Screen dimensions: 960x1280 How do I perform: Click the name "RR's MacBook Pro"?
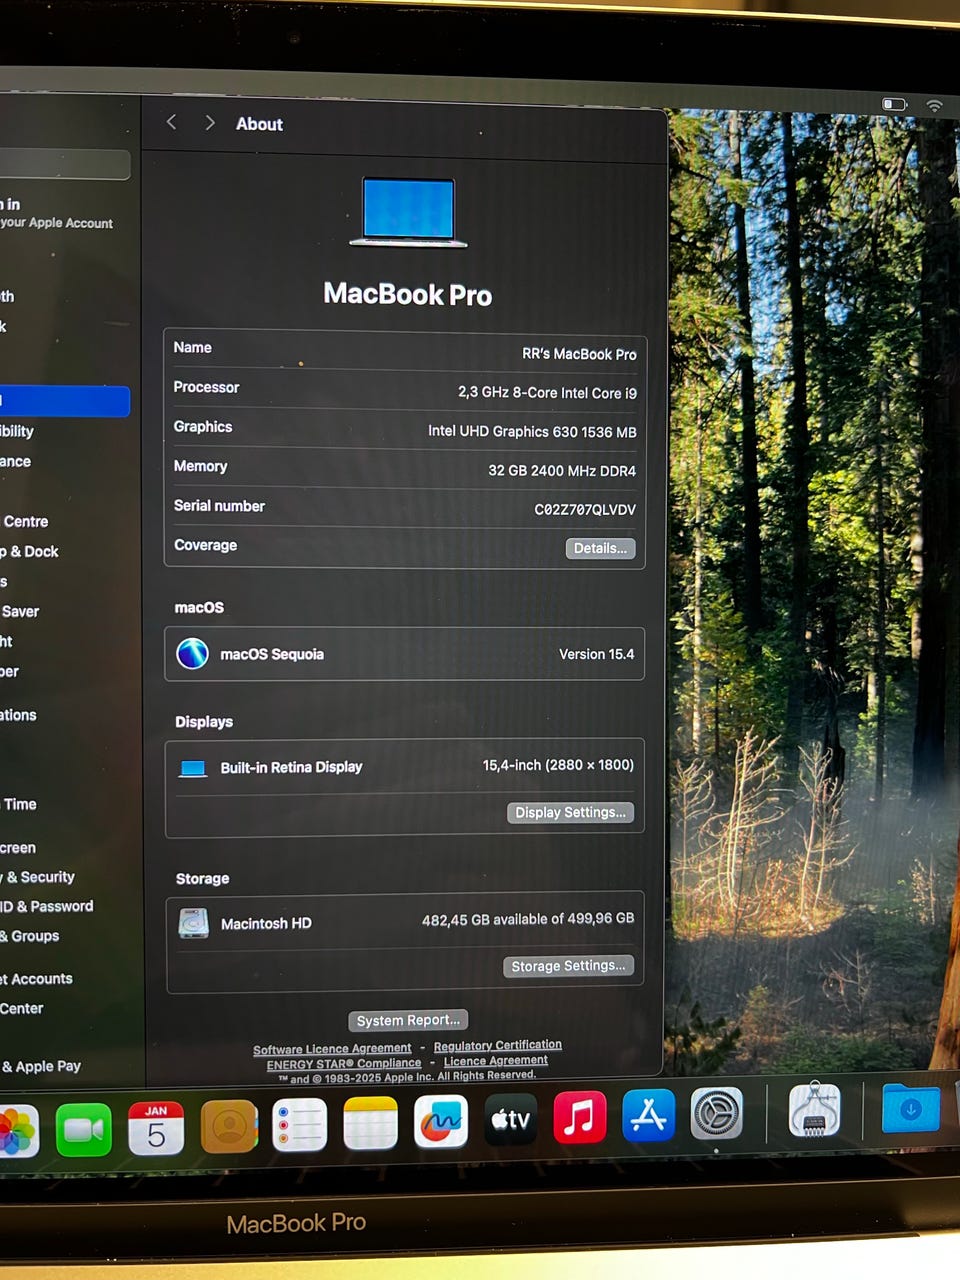coord(579,354)
